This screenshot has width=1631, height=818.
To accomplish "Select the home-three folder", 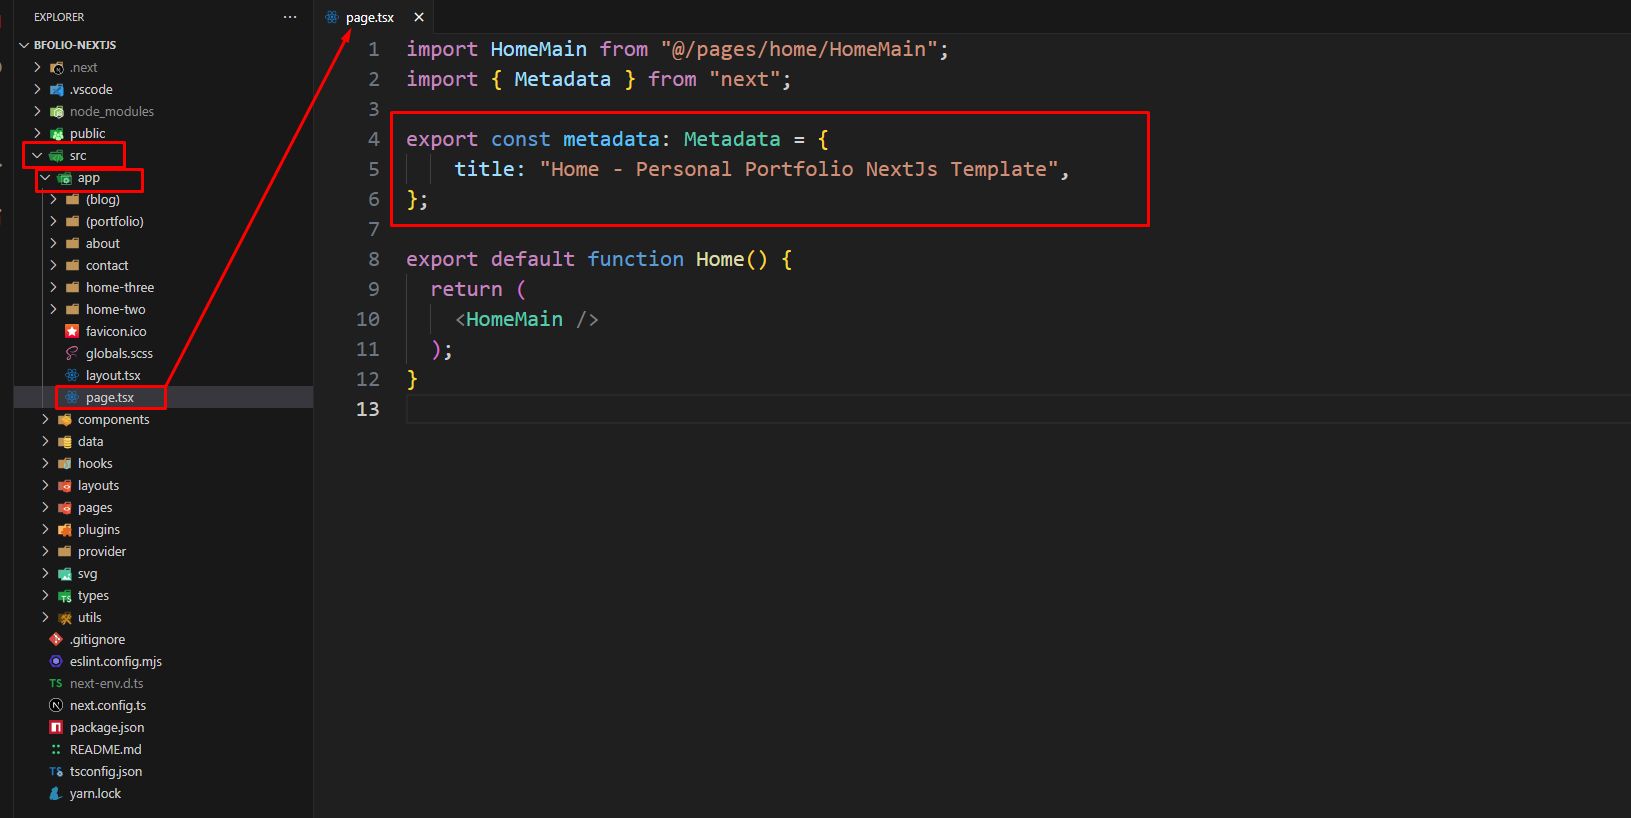I will click(119, 287).
